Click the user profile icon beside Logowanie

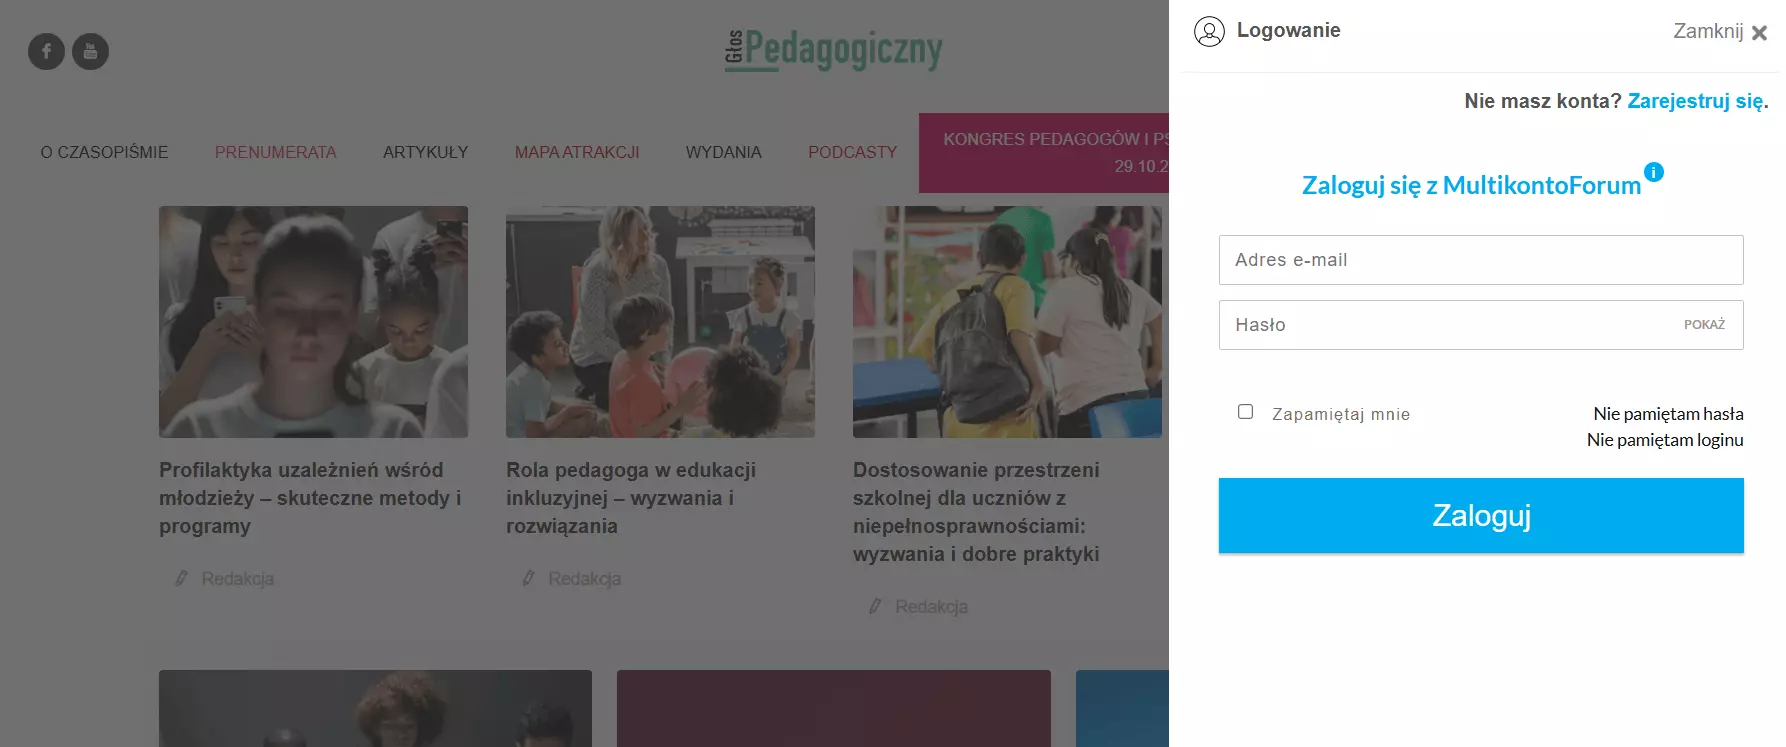click(x=1209, y=32)
